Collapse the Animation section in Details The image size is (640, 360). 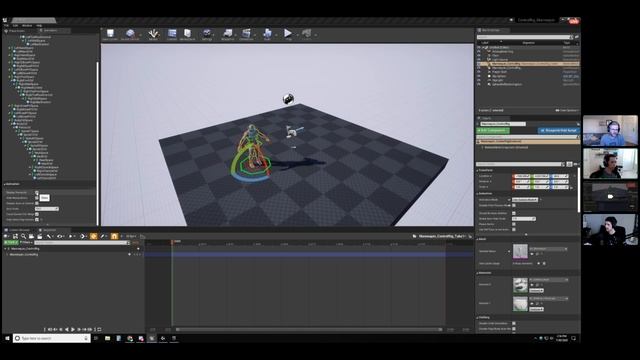point(478,193)
